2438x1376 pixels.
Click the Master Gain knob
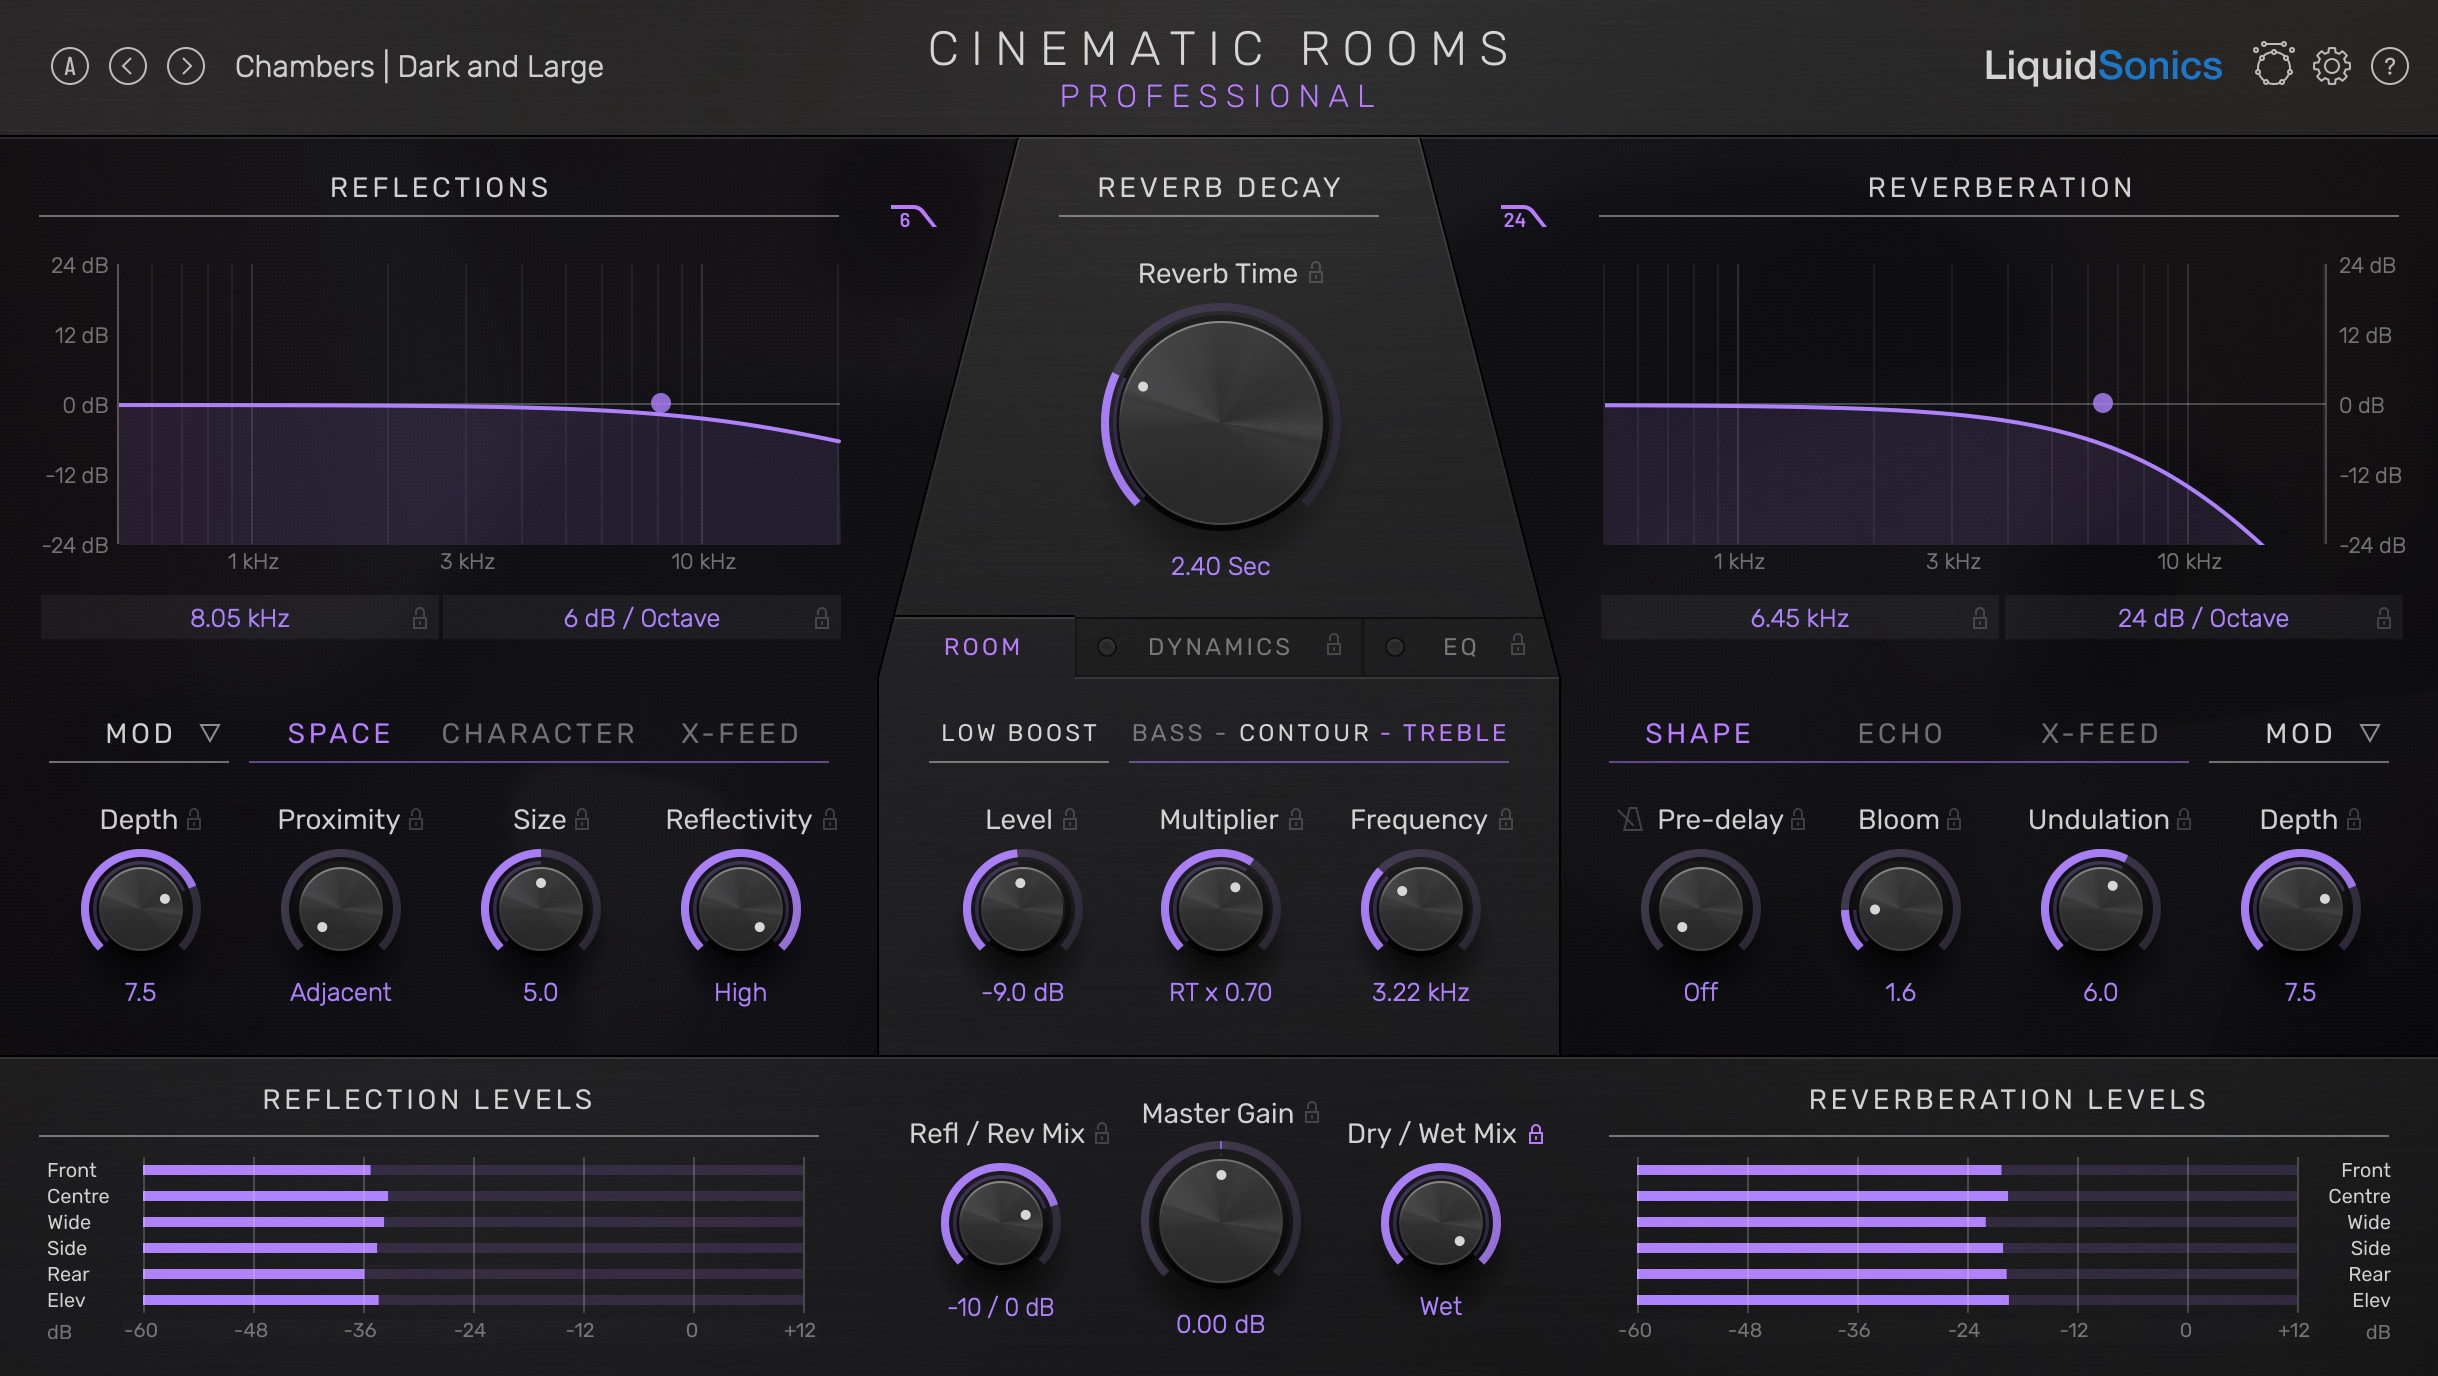(1220, 1220)
